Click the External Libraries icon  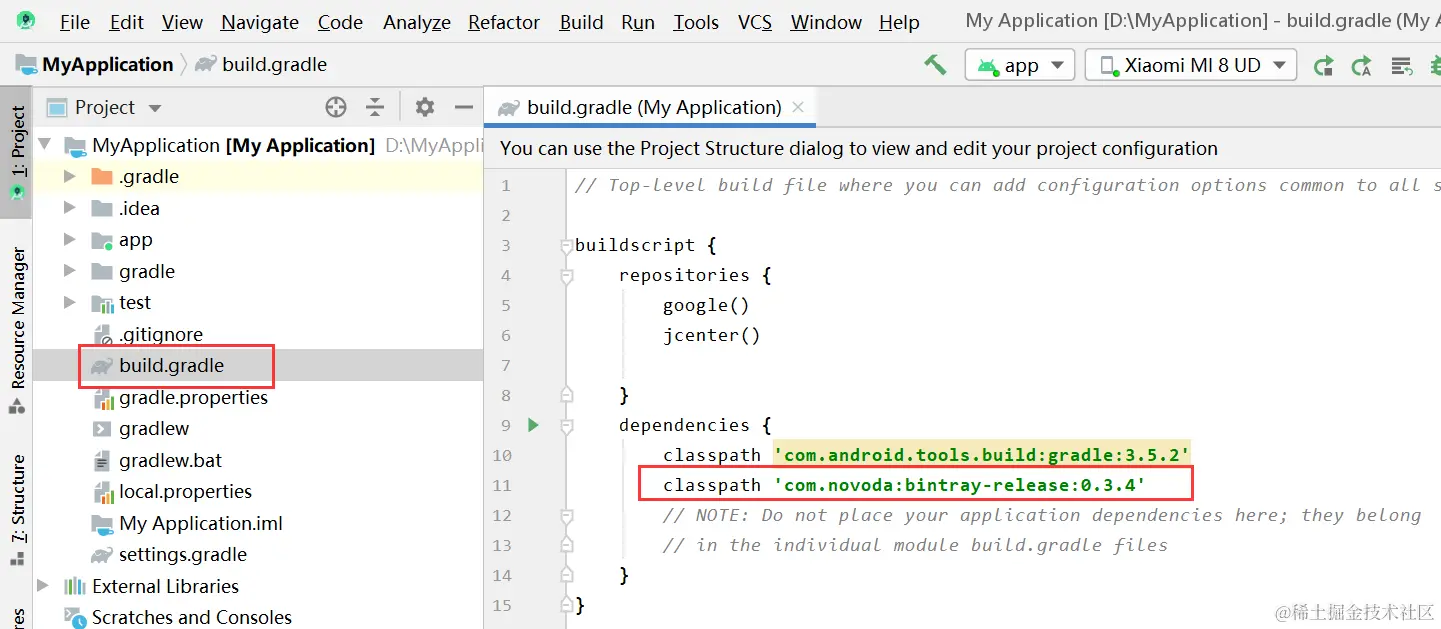pos(75,586)
